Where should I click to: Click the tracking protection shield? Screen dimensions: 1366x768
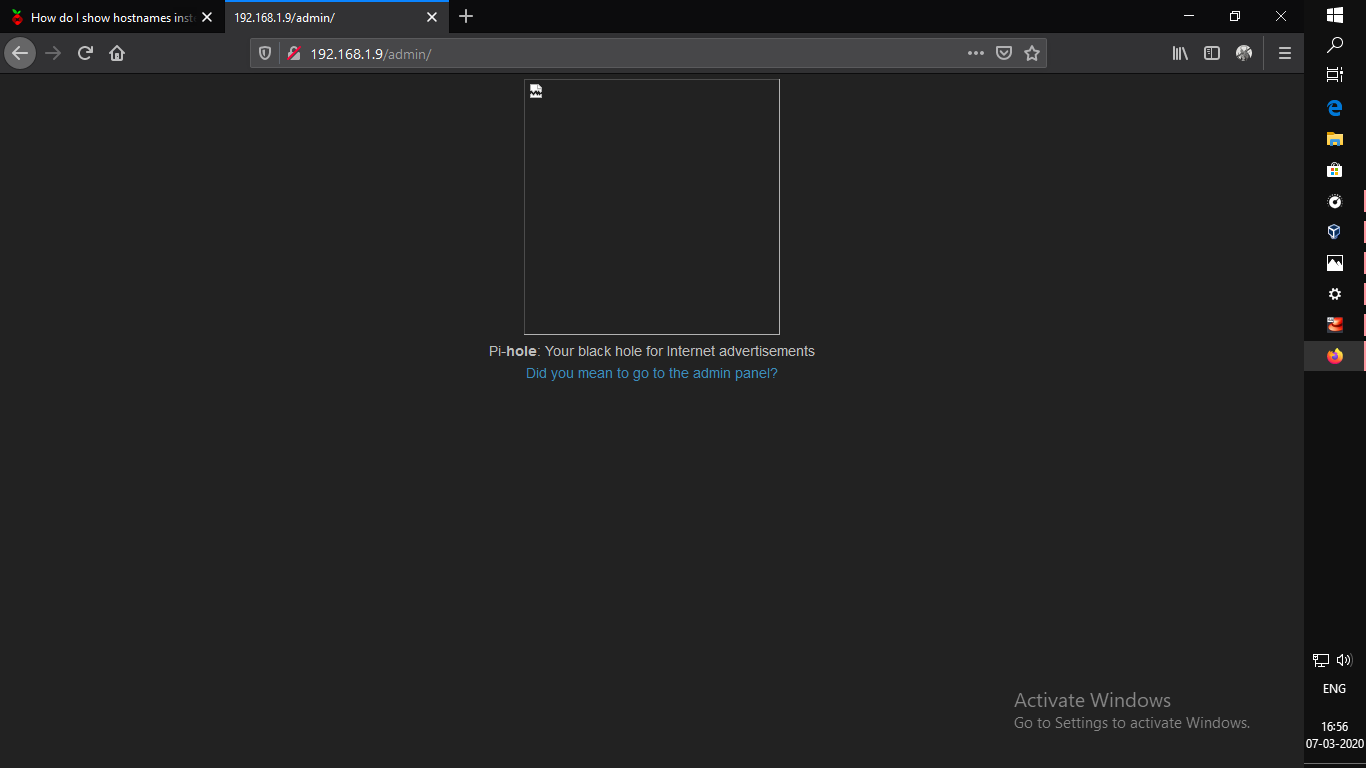pos(263,52)
